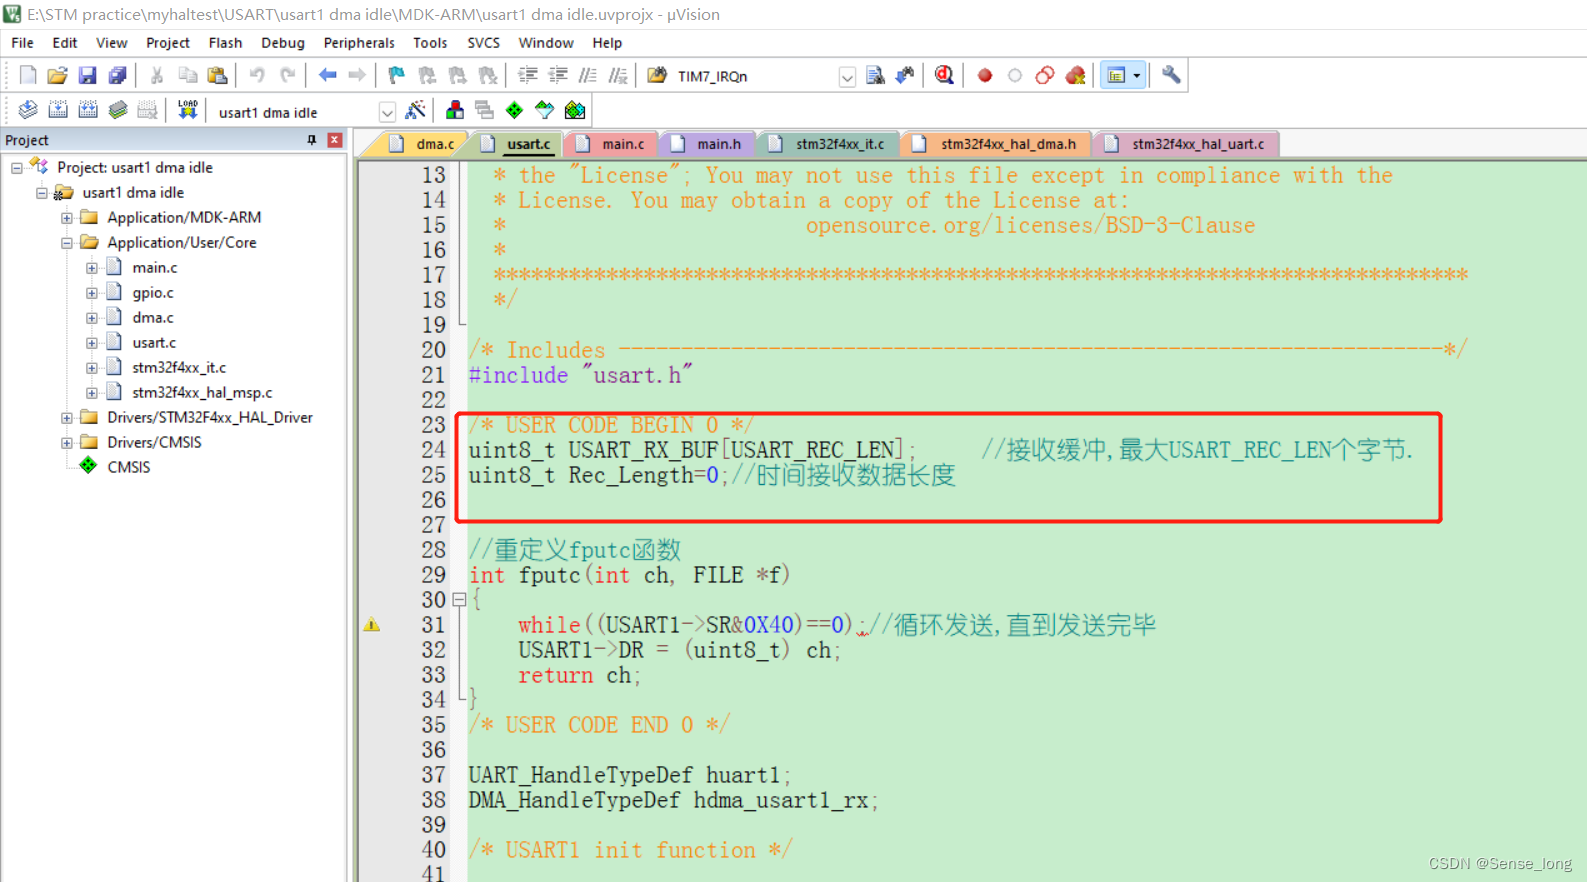This screenshot has width=1587, height=882.
Task: Save the current file
Action: point(87,75)
